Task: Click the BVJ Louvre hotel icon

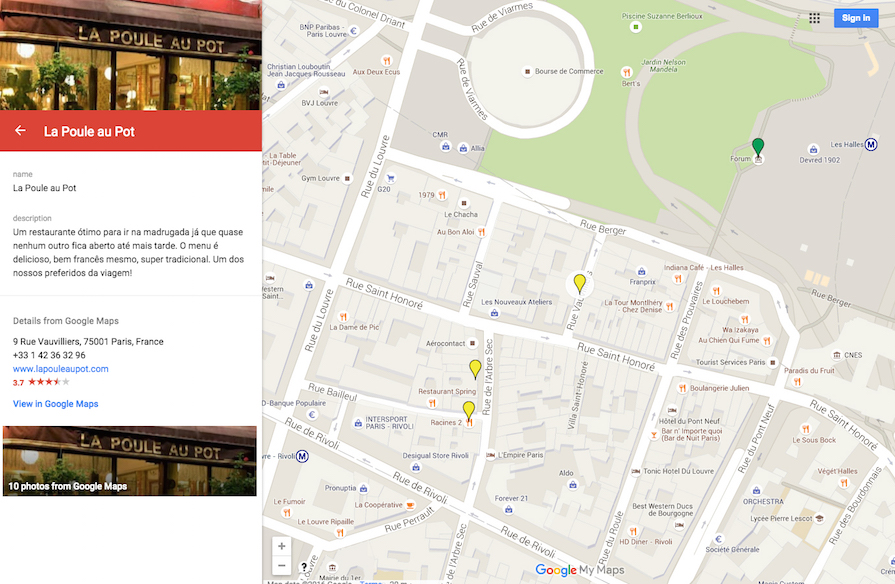Action: click(324, 92)
